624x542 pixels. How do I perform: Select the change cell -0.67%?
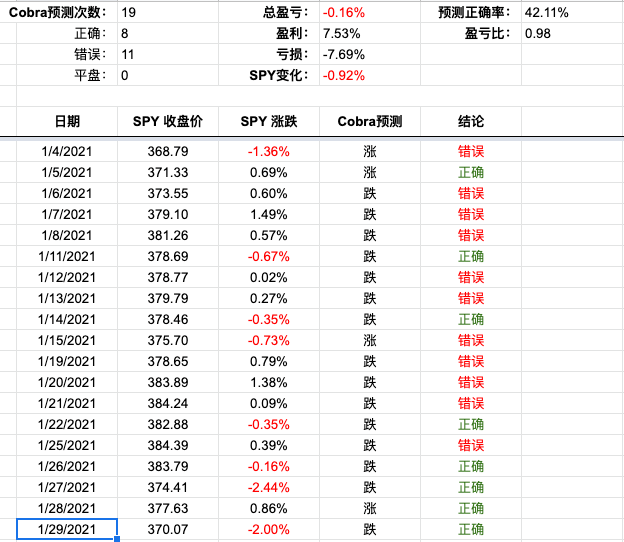[x=269, y=256]
